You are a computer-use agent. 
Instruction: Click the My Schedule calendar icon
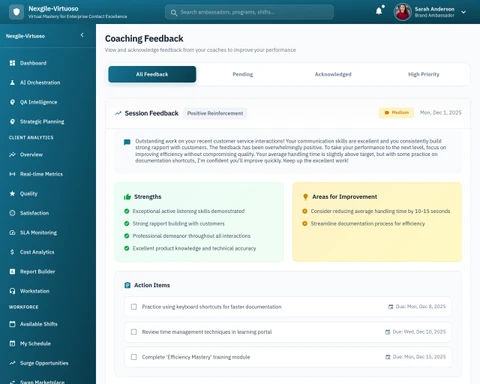point(12,343)
